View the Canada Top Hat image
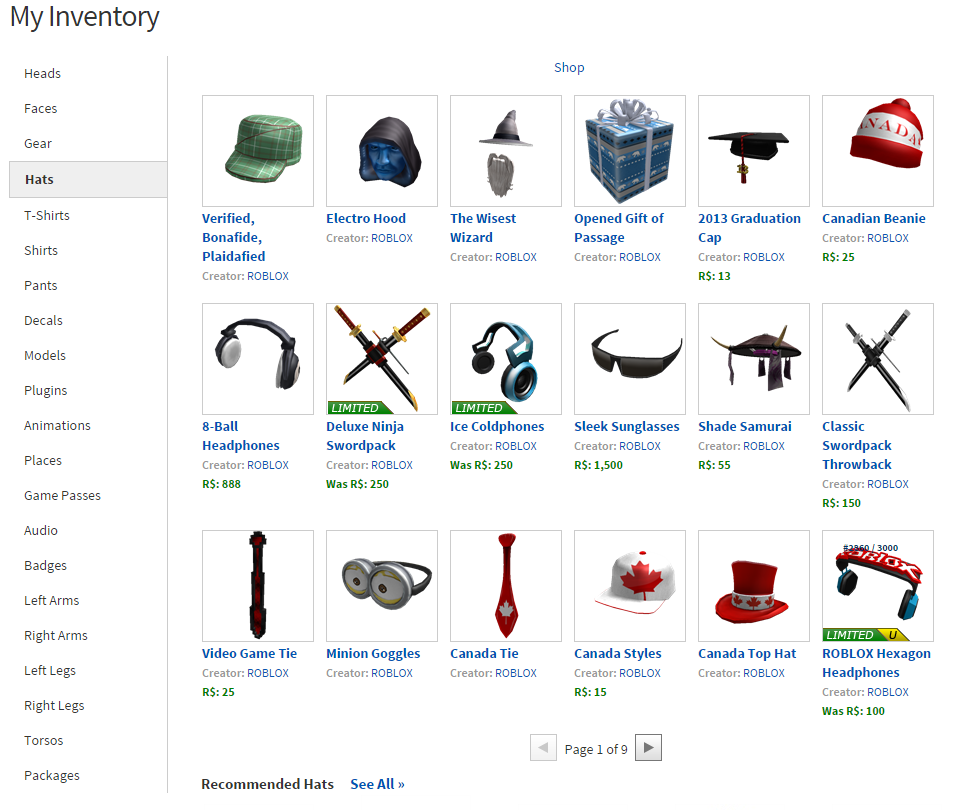The width and height of the screenshot is (972, 810). pyautogui.click(x=754, y=586)
